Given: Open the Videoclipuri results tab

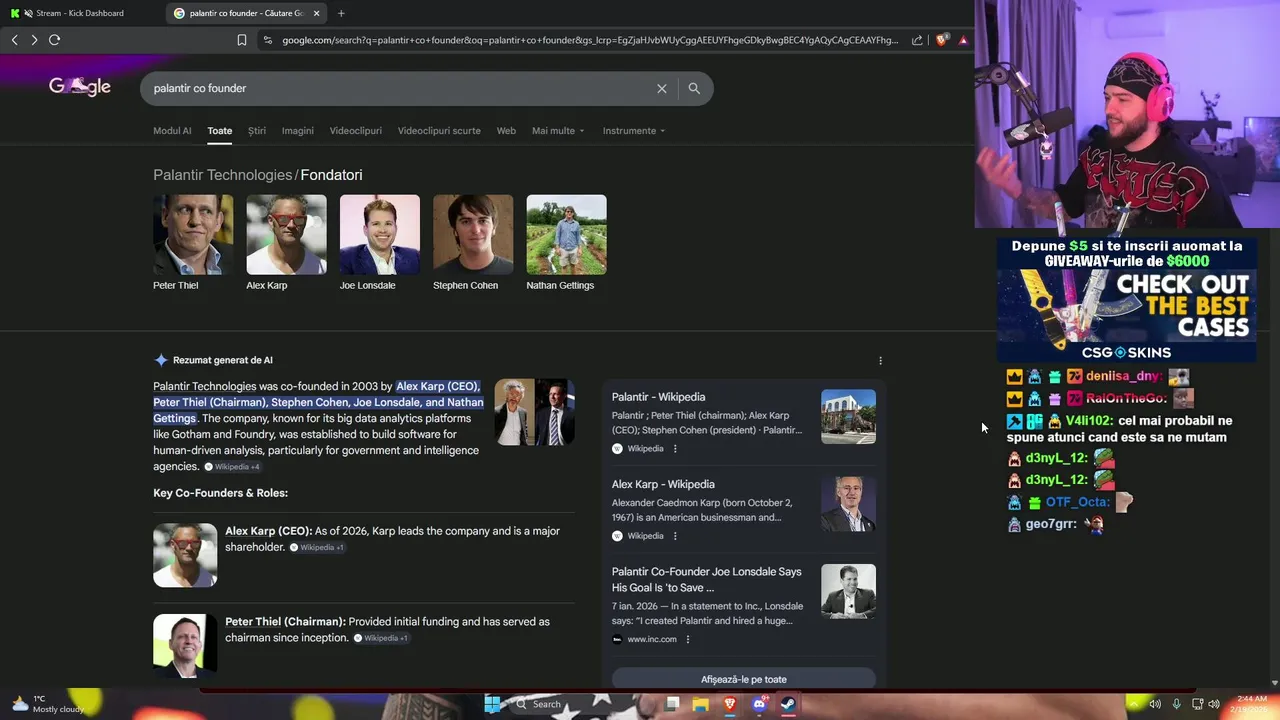Looking at the screenshot, I should point(356,131).
